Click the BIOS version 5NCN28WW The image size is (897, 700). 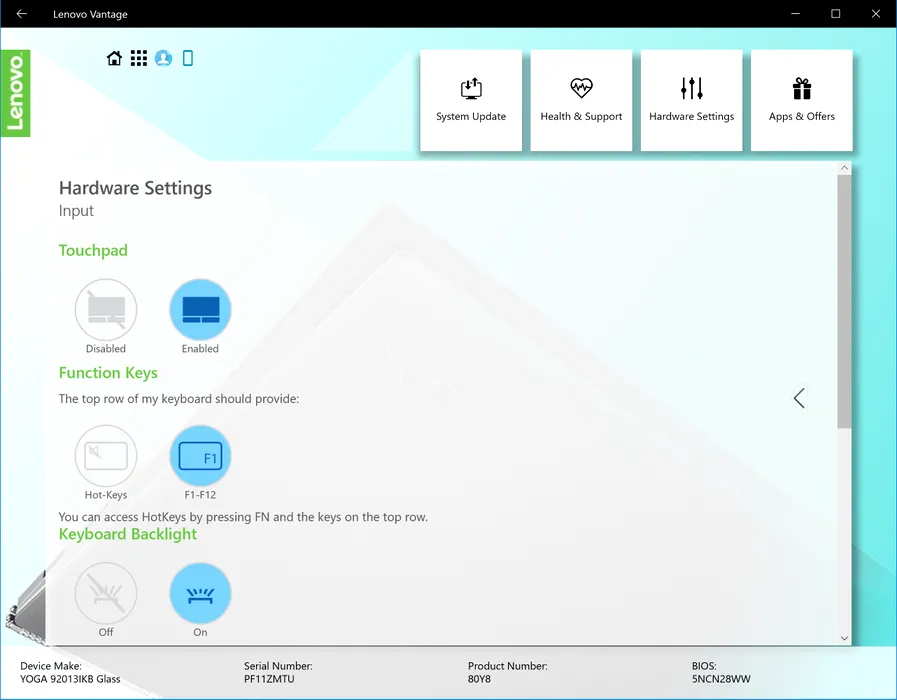click(721, 679)
